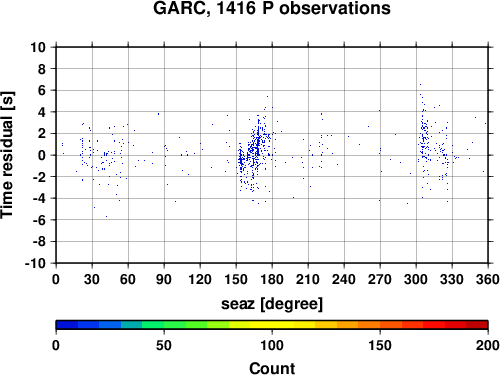
Task: Select the dark blue colorbar segment at 0
Action: coord(67,325)
